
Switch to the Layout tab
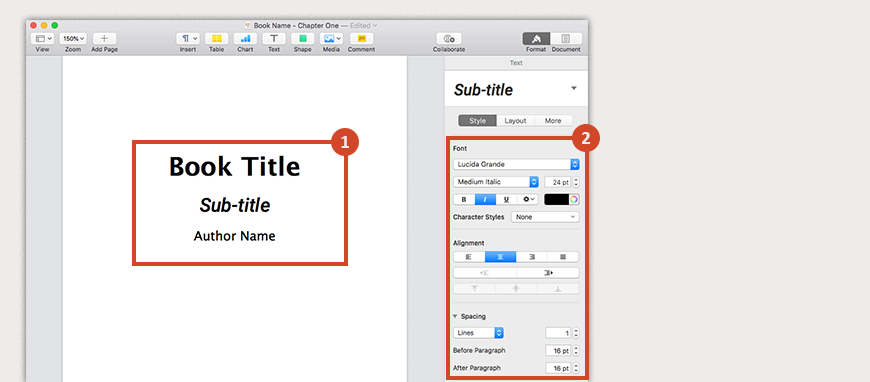[515, 120]
